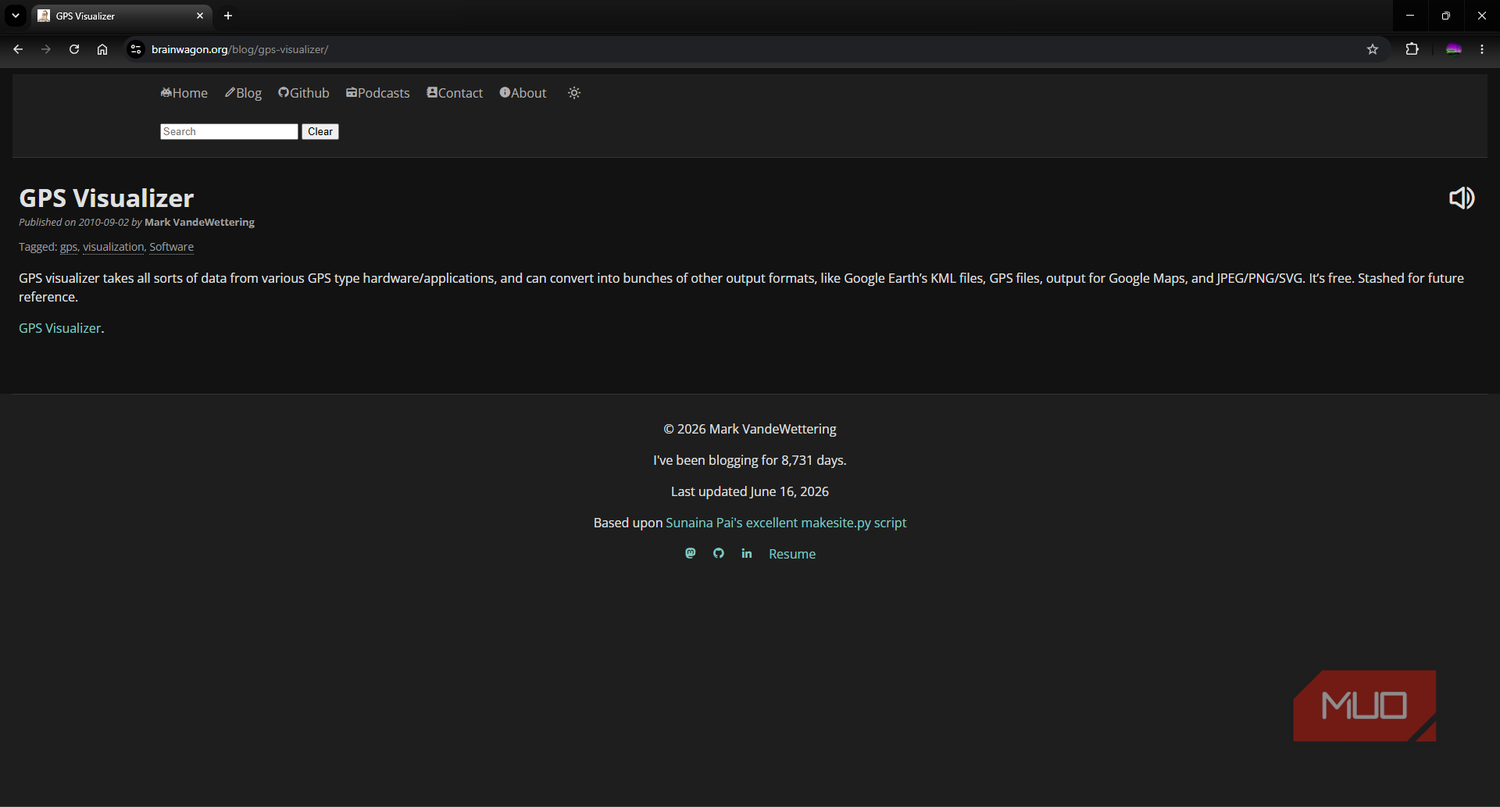Open the Software tag link
This screenshot has height=807, width=1500.
171,247
